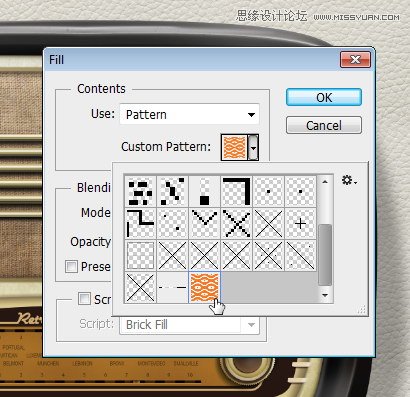
Task: Select the X pattern in the bottom row
Action: pyautogui.click(x=140, y=287)
